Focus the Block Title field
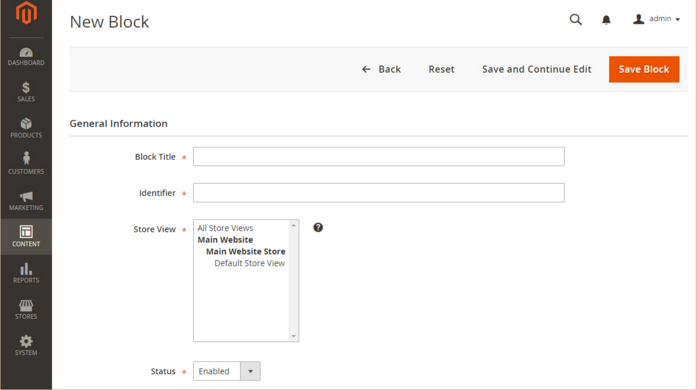Image resolution: width=697 pixels, height=390 pixels. click(x=379, y=157)
